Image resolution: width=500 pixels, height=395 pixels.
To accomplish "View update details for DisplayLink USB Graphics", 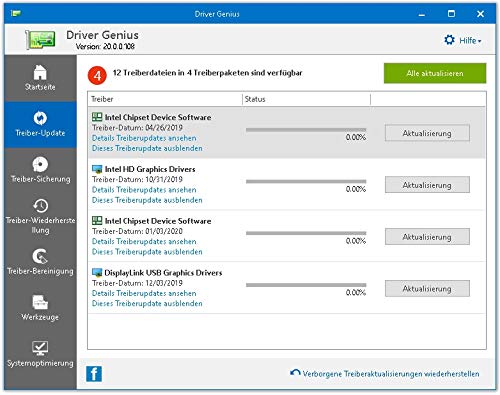I will click(x=144, y=293).
